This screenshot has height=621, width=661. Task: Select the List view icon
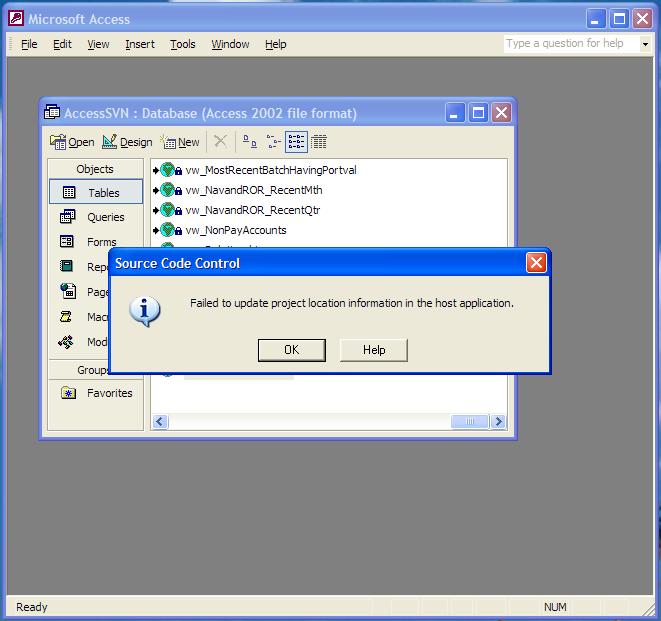[x=296, y=142]
